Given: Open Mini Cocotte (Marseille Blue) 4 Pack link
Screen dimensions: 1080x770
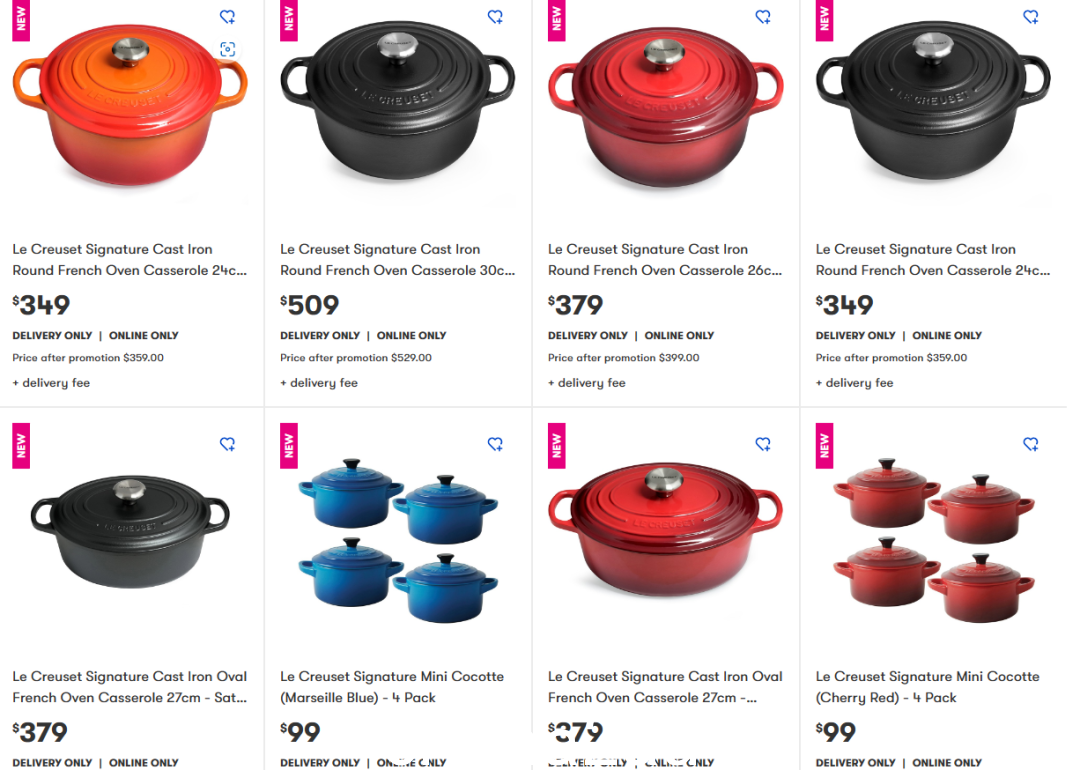Looking at the screenshot, I should point(392,687).
